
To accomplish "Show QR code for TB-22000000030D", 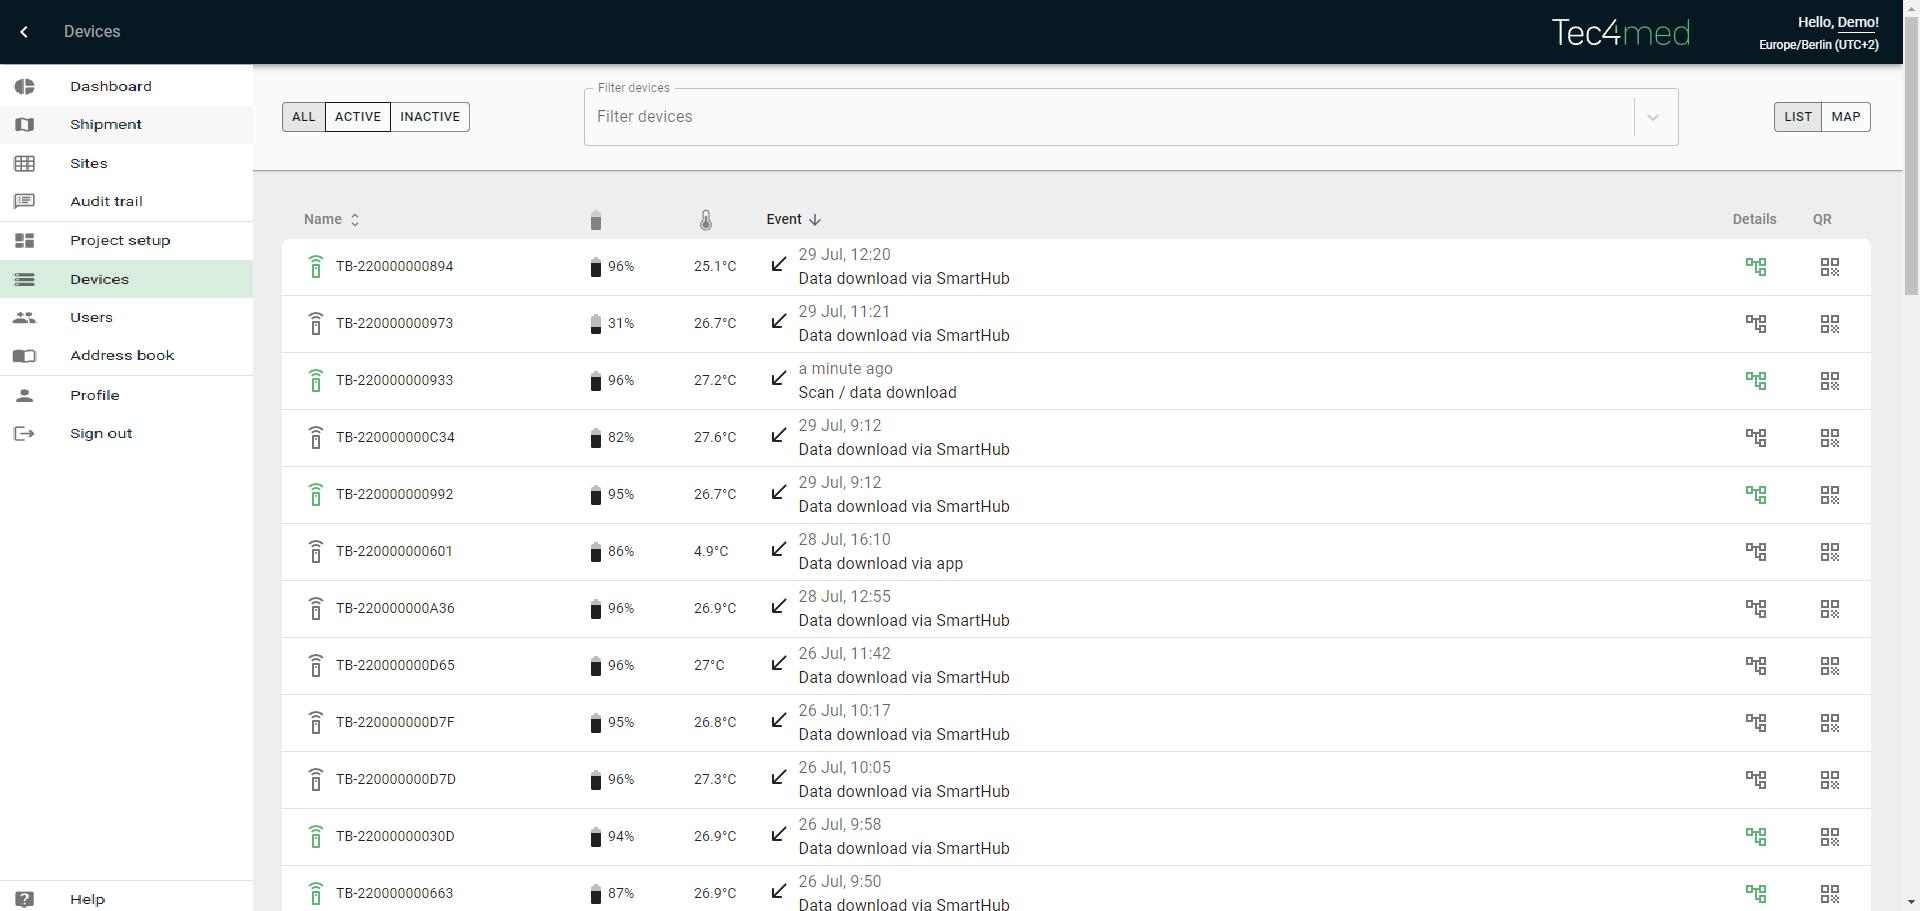I will click(x=1830, y=837).
